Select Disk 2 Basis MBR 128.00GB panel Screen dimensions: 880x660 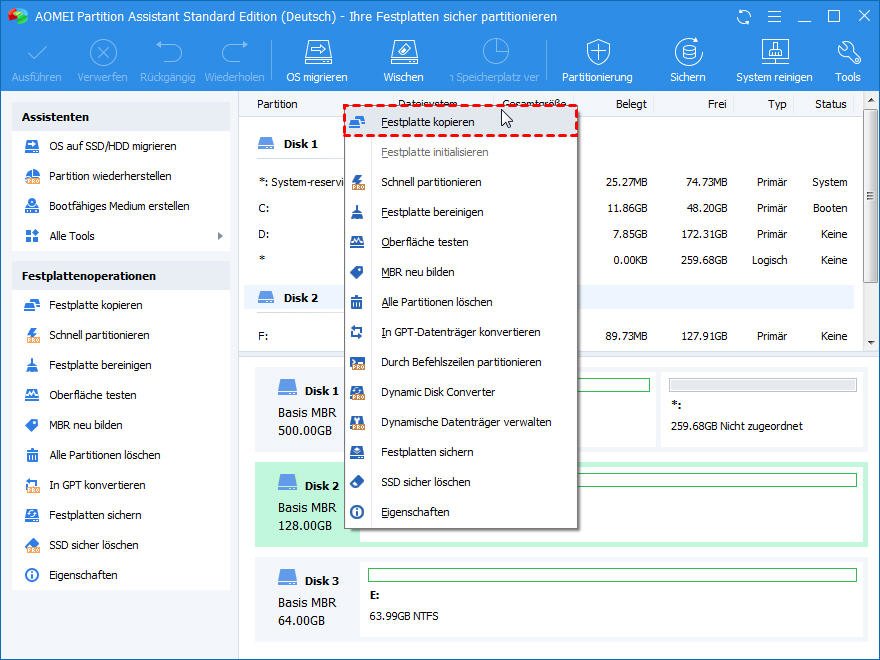[x=308, y=505]
